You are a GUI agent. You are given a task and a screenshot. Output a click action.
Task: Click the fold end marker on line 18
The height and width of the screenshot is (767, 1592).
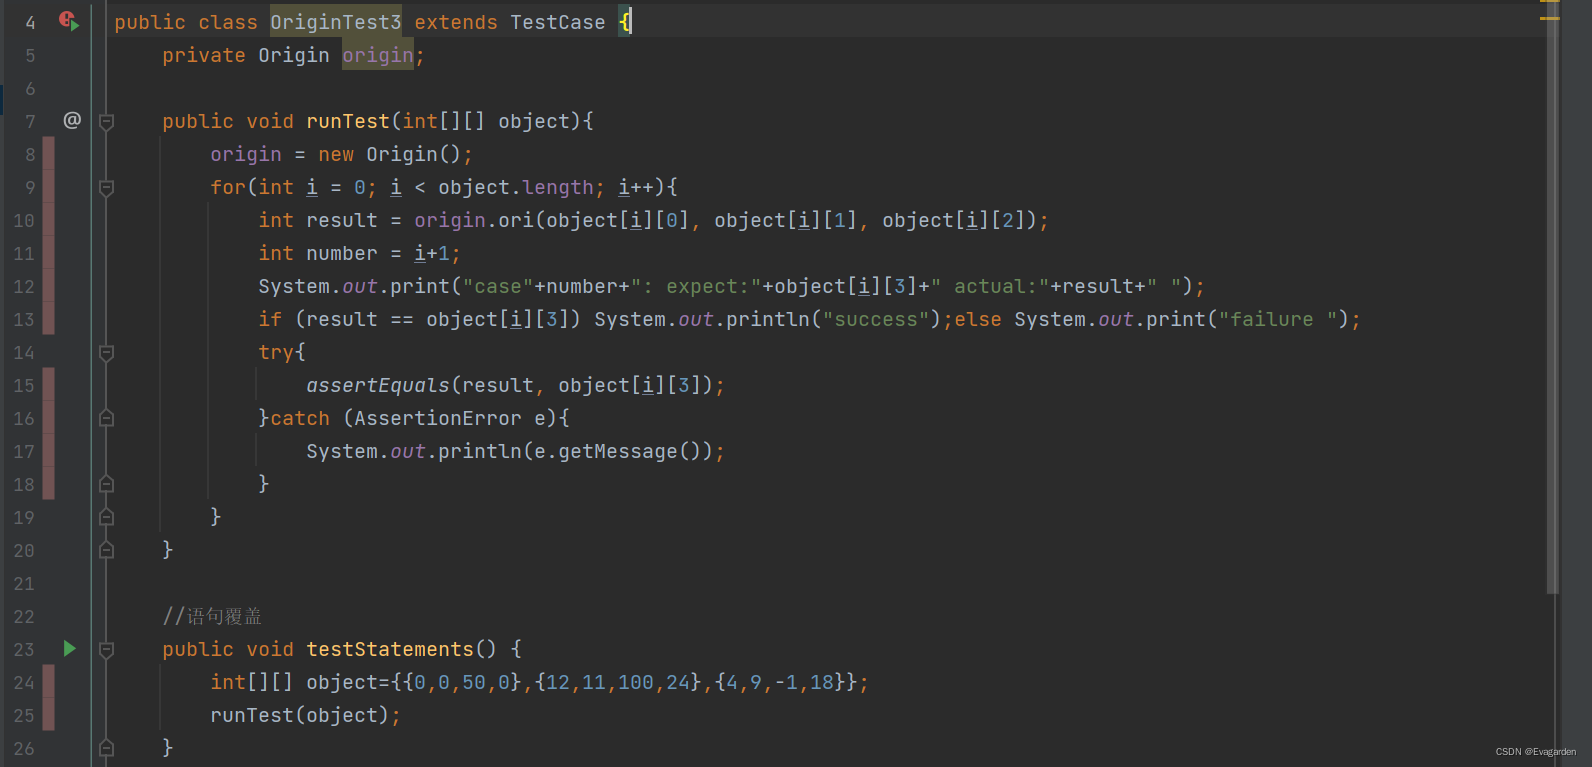[106, 484]
